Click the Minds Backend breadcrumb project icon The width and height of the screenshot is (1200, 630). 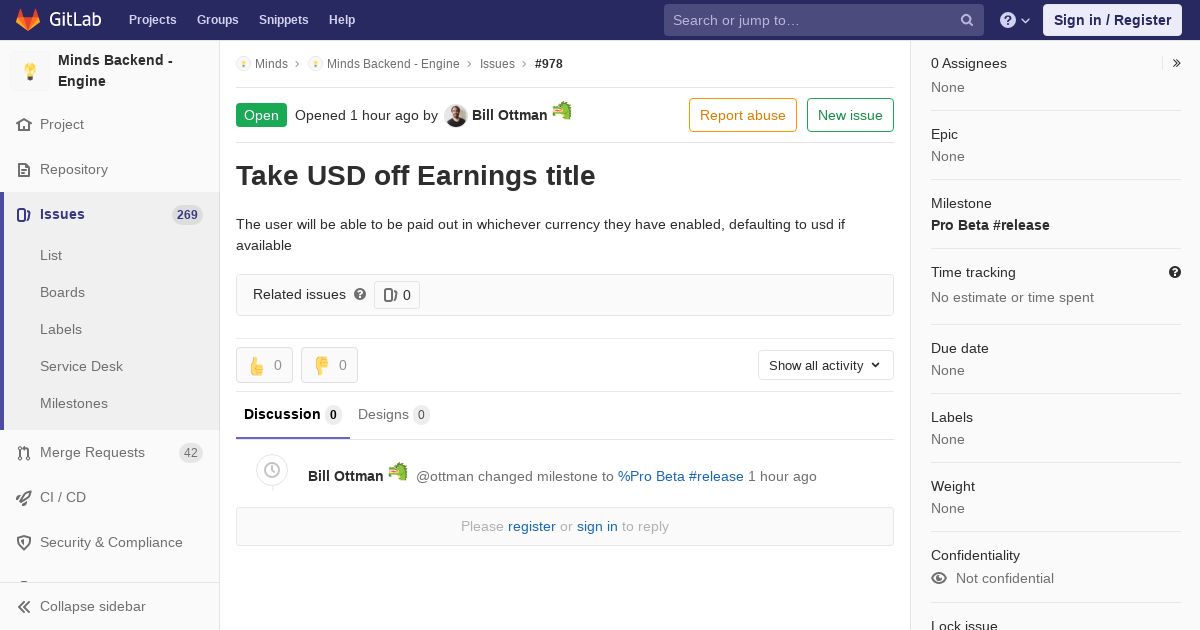(315, 64)
